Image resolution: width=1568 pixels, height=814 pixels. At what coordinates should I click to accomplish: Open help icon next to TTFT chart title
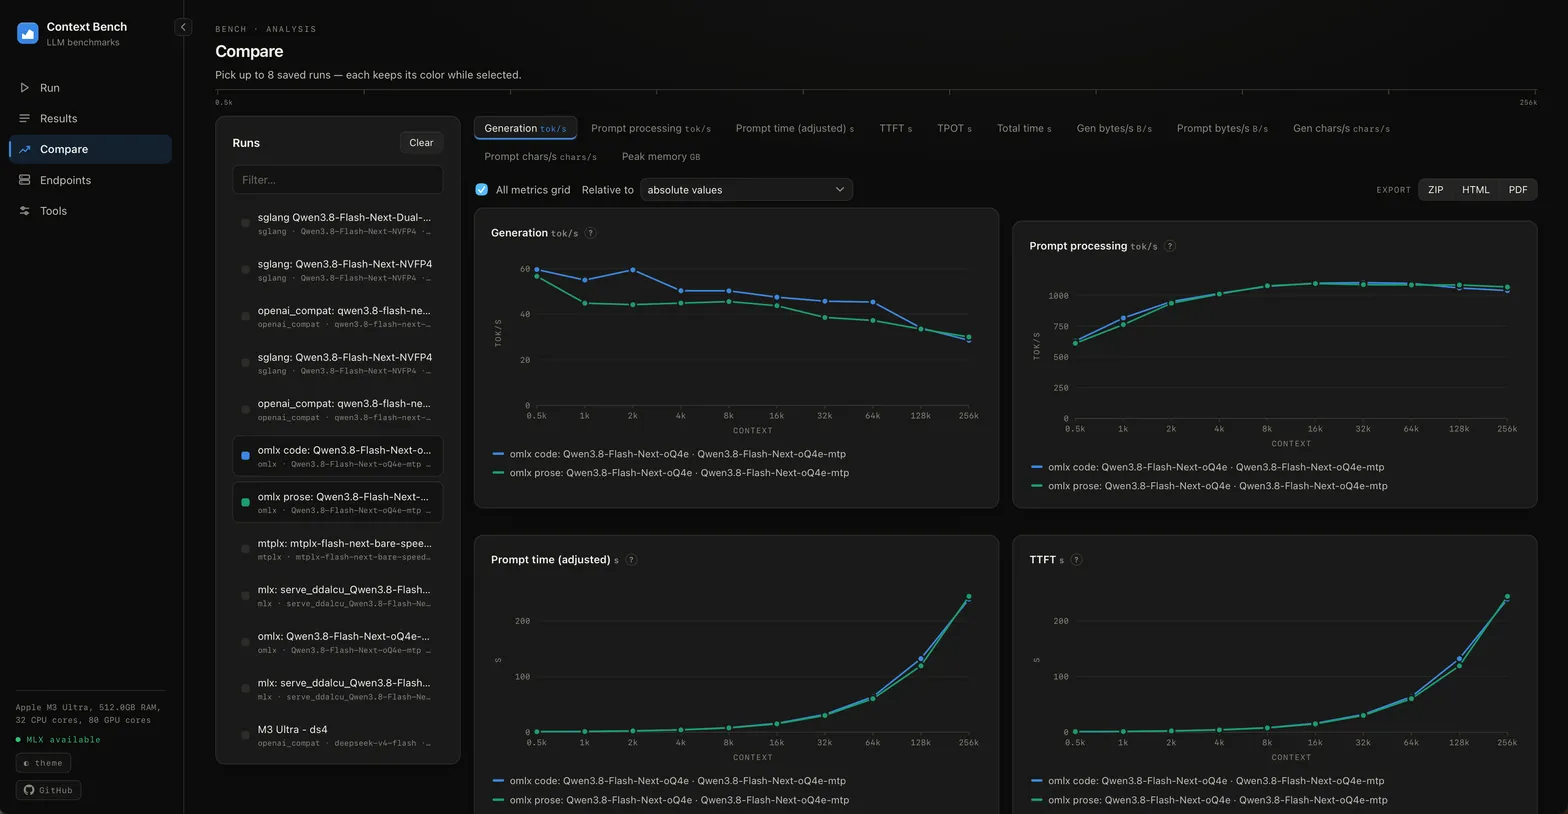coord(1076,560)
